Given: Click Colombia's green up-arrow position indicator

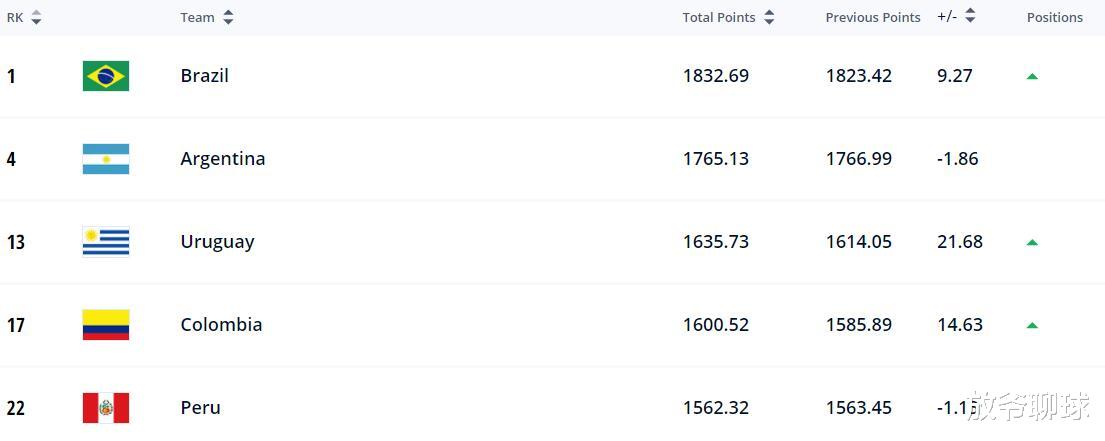Looking at the screenshot, I should [1032, 325].
